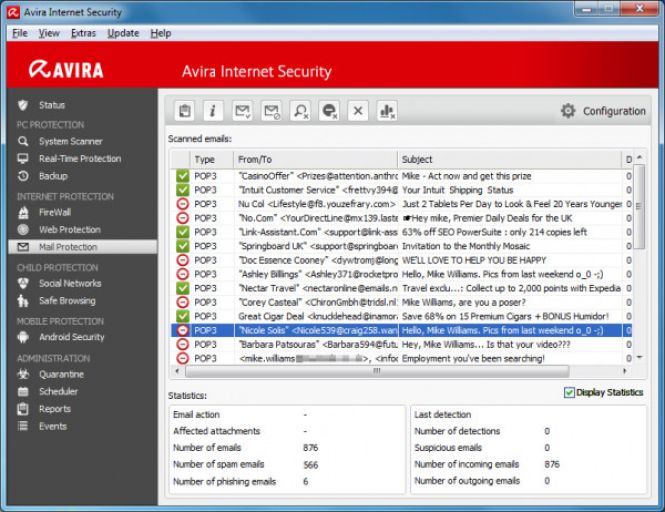Open the Help menu

coord(161,33)
